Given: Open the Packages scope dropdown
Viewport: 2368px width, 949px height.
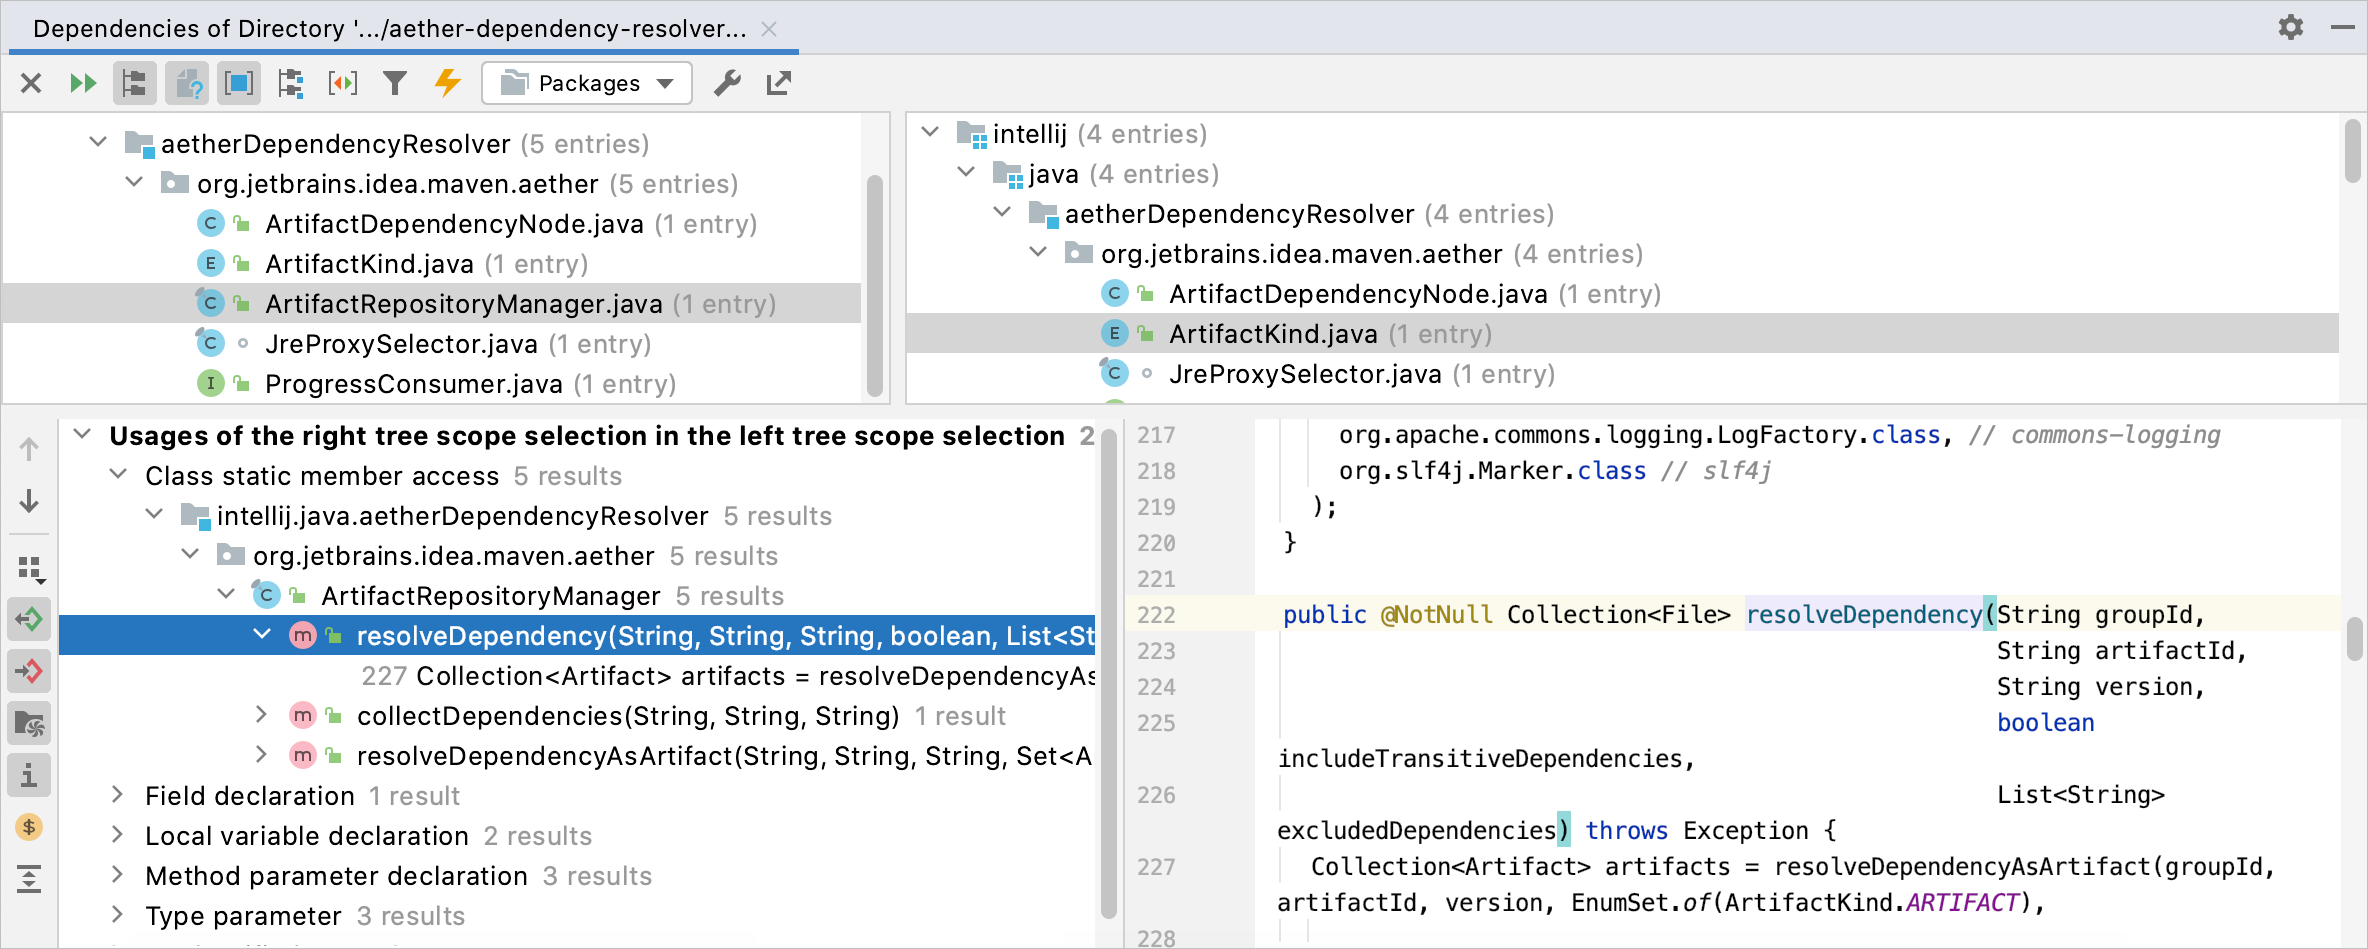Looking at the screenshot, I should coord(586,83).
